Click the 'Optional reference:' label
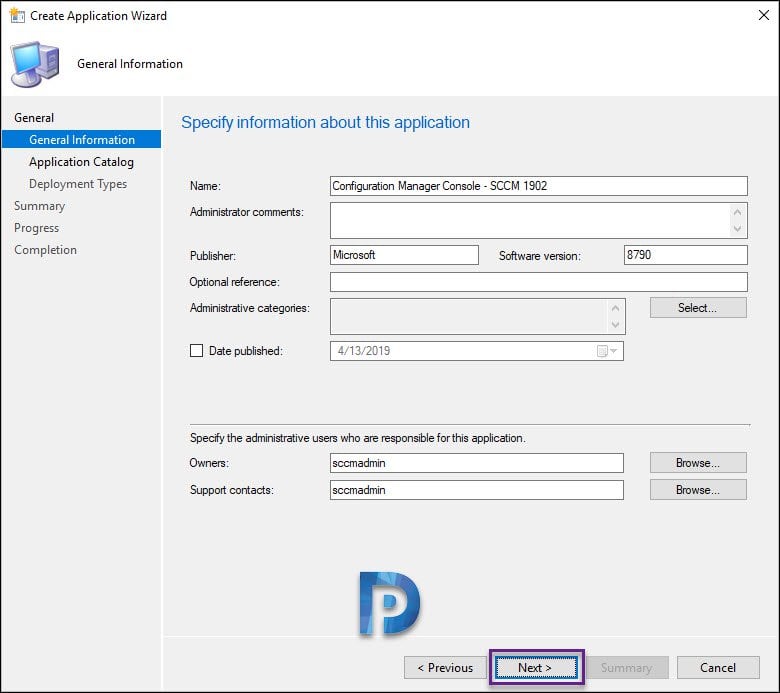This screenshot has height=693, width=780. (235, 282)
